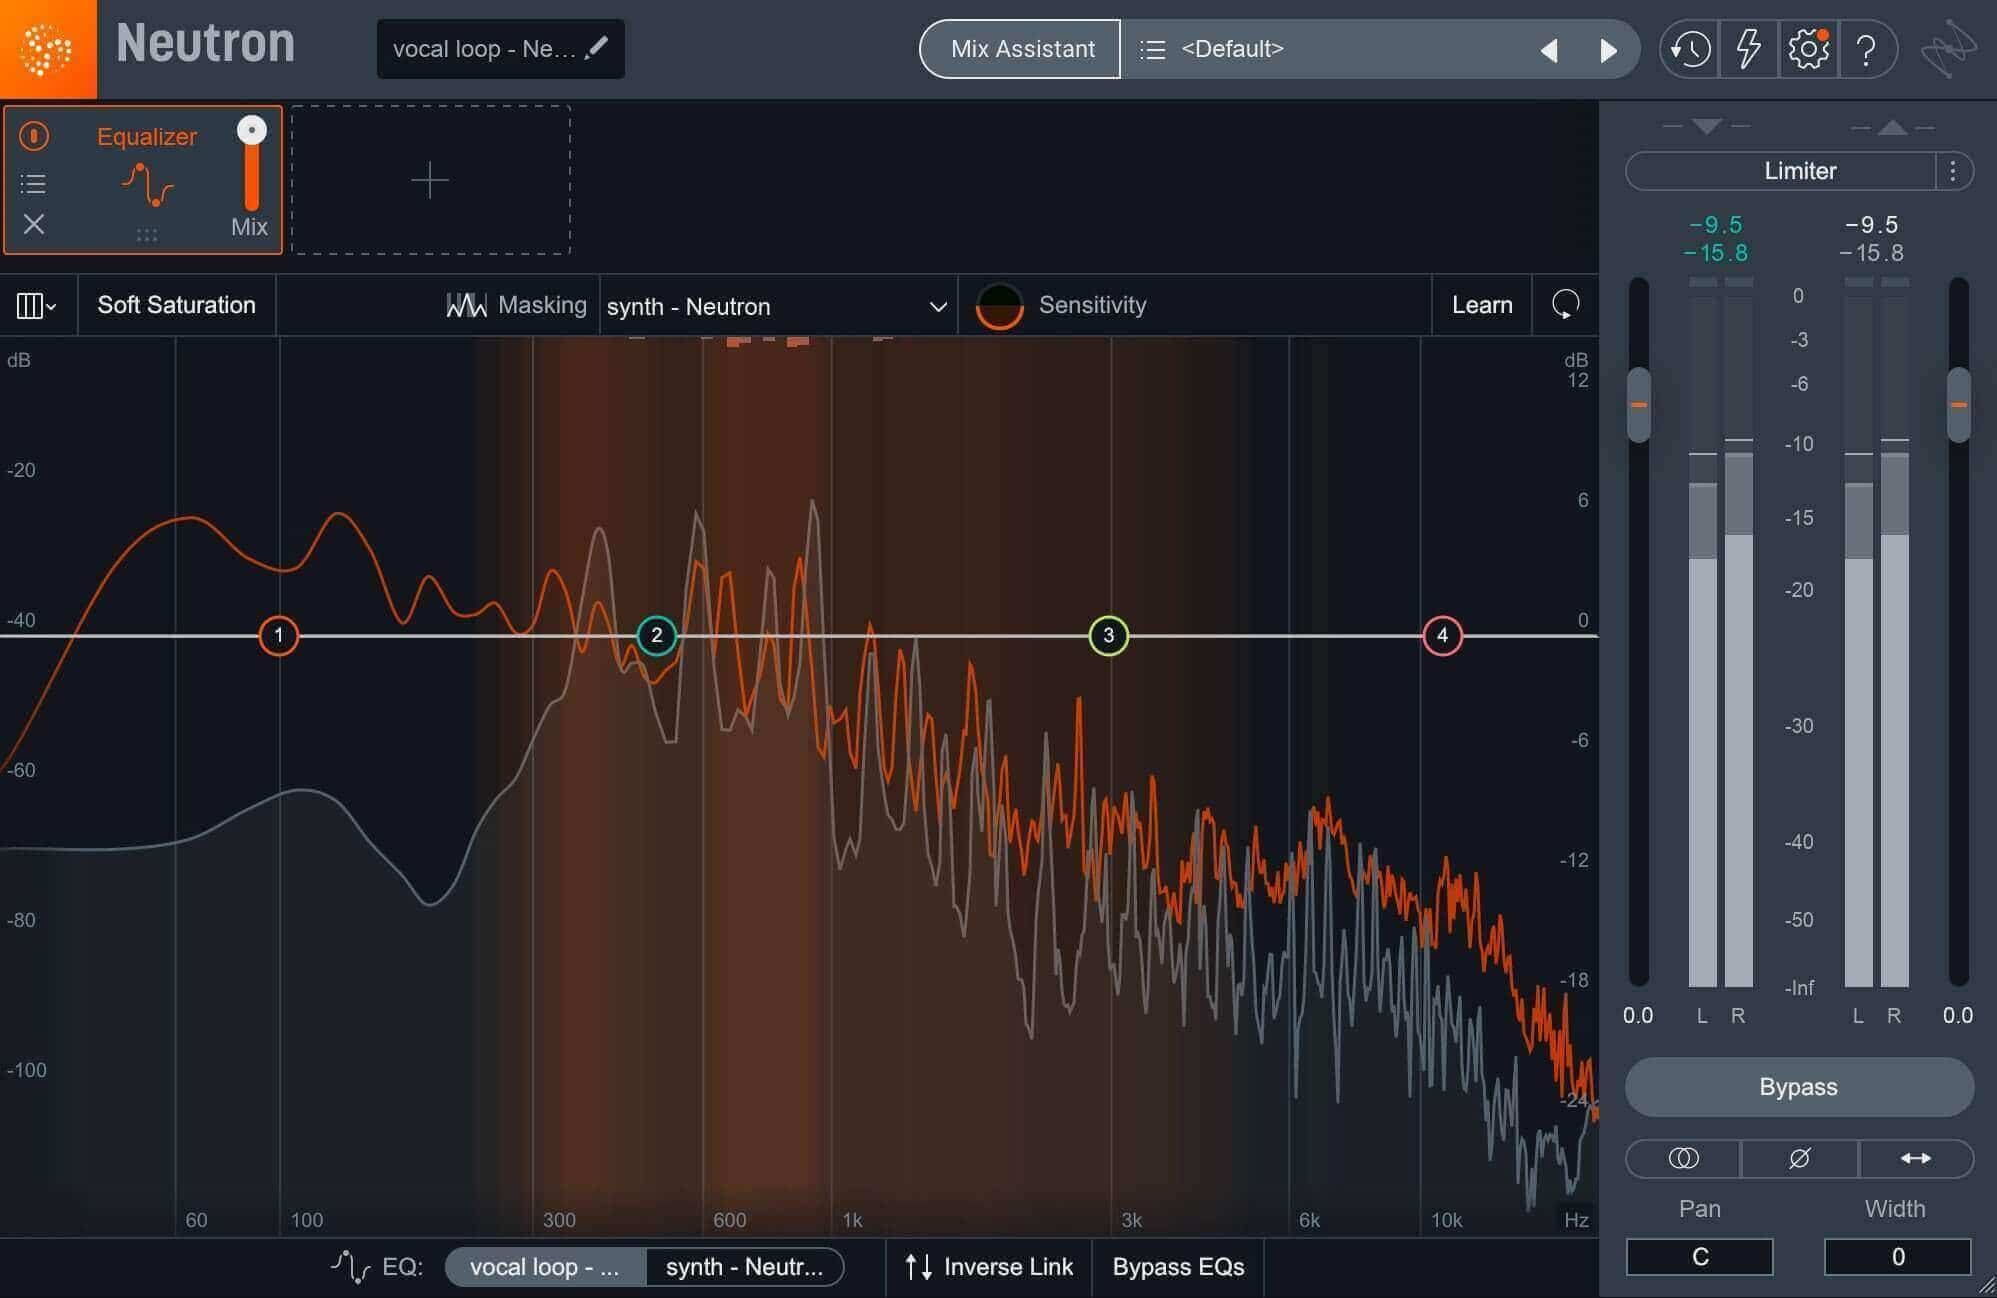The width and height of the screenshot is (1997, 1298).
Task: Select previous preset arrow
Action: [x=1549, y=50]
